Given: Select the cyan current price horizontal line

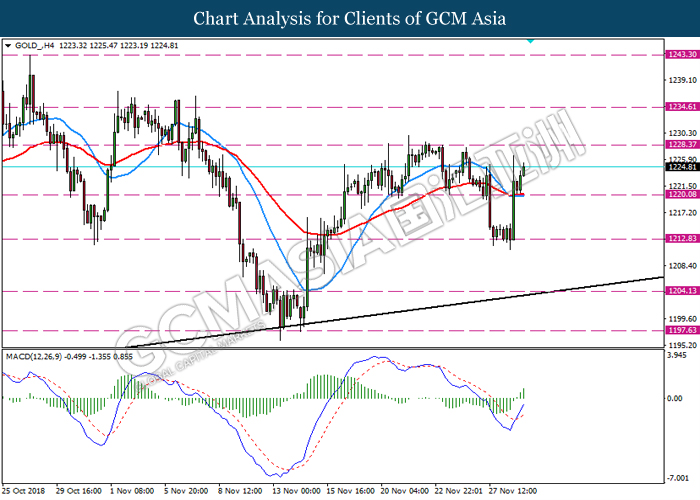Looking at the screenshot, I should tap(333, 167).
